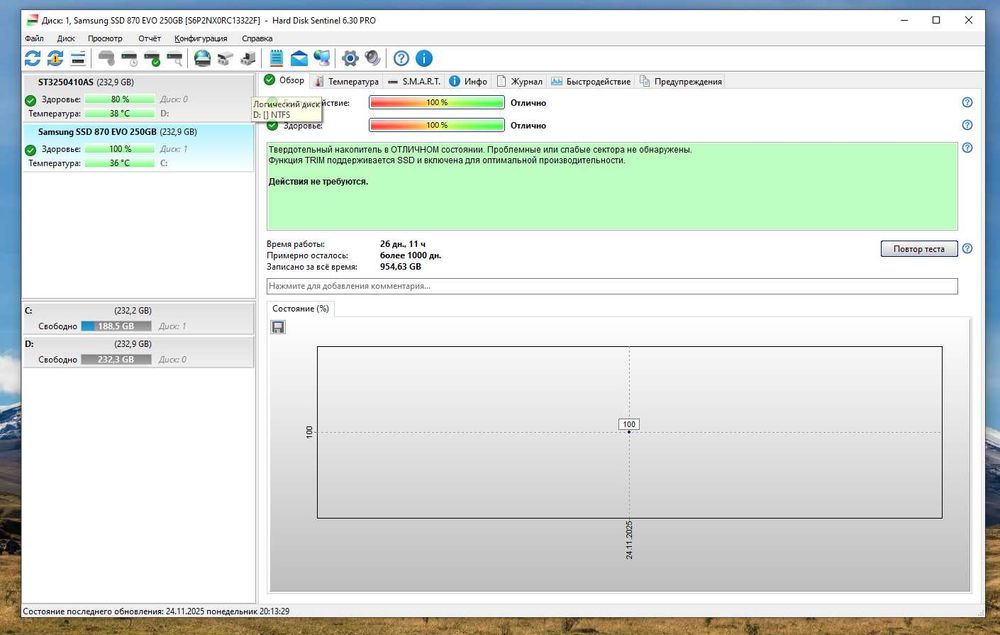Click the Здоровье 100 % gradient bar

pos(437,125)
